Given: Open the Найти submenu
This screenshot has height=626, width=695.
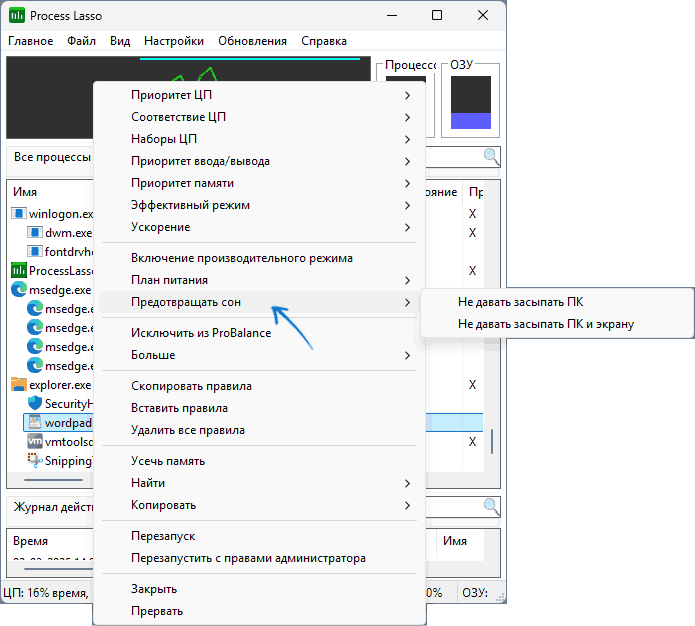Looking at the screenshot, I should click(x=259, y=483).
